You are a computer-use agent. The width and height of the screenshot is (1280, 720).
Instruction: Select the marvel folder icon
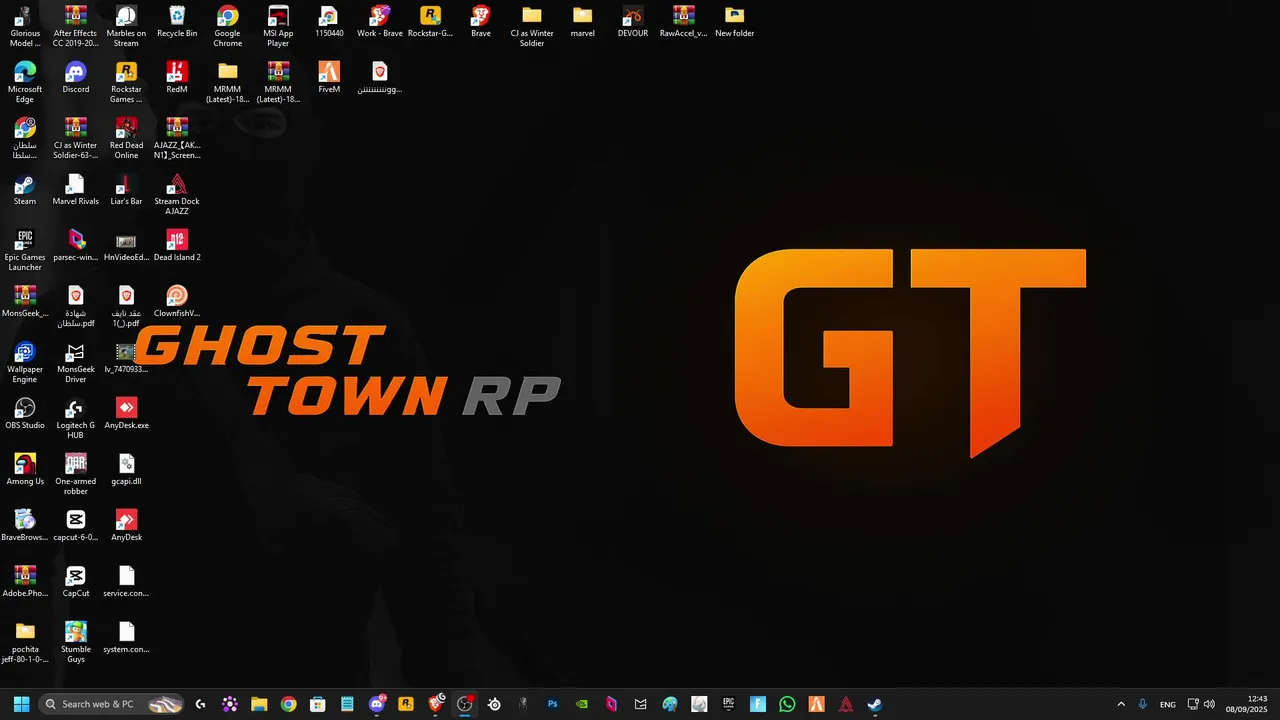pos(582,22)
